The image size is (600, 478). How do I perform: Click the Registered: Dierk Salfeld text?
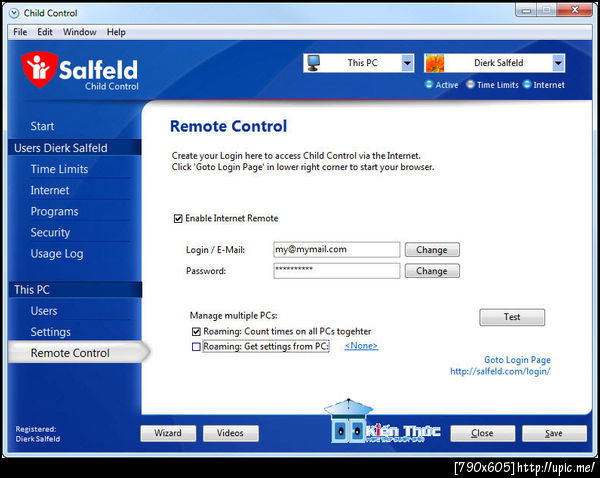pyautogui.click(x=38, y=434)
